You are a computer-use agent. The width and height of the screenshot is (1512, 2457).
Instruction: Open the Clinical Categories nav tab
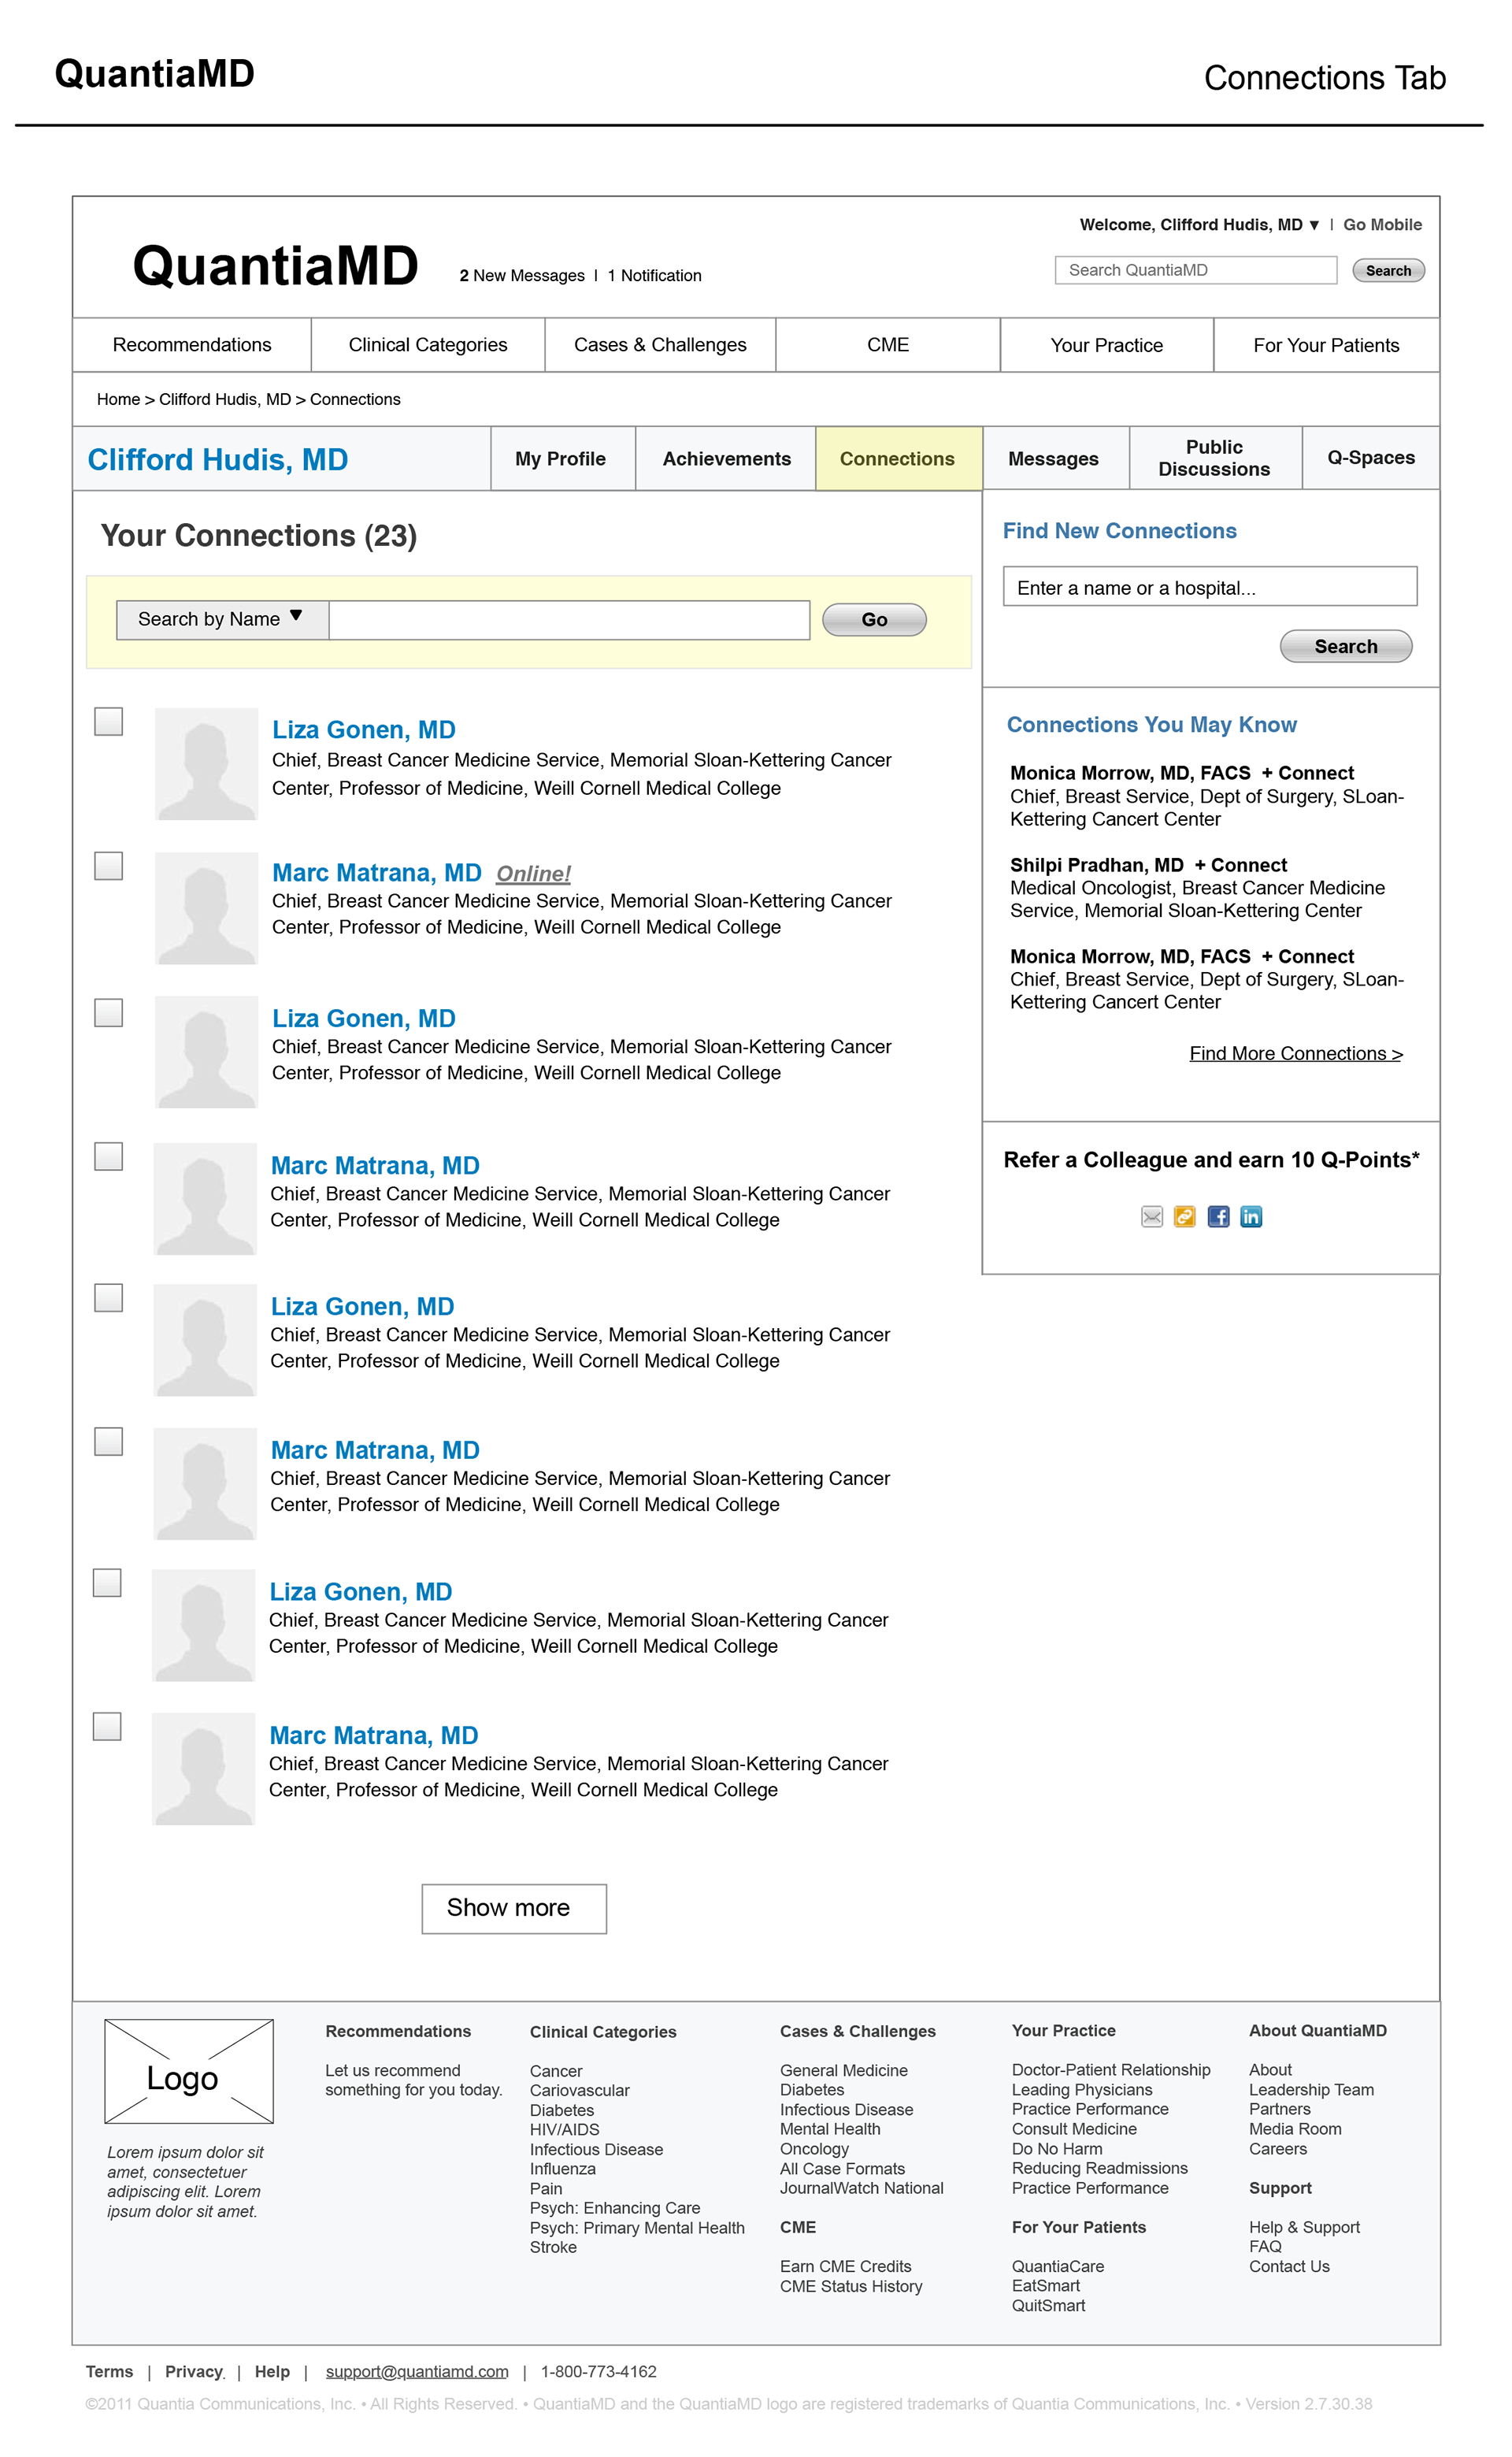[428, 345]
